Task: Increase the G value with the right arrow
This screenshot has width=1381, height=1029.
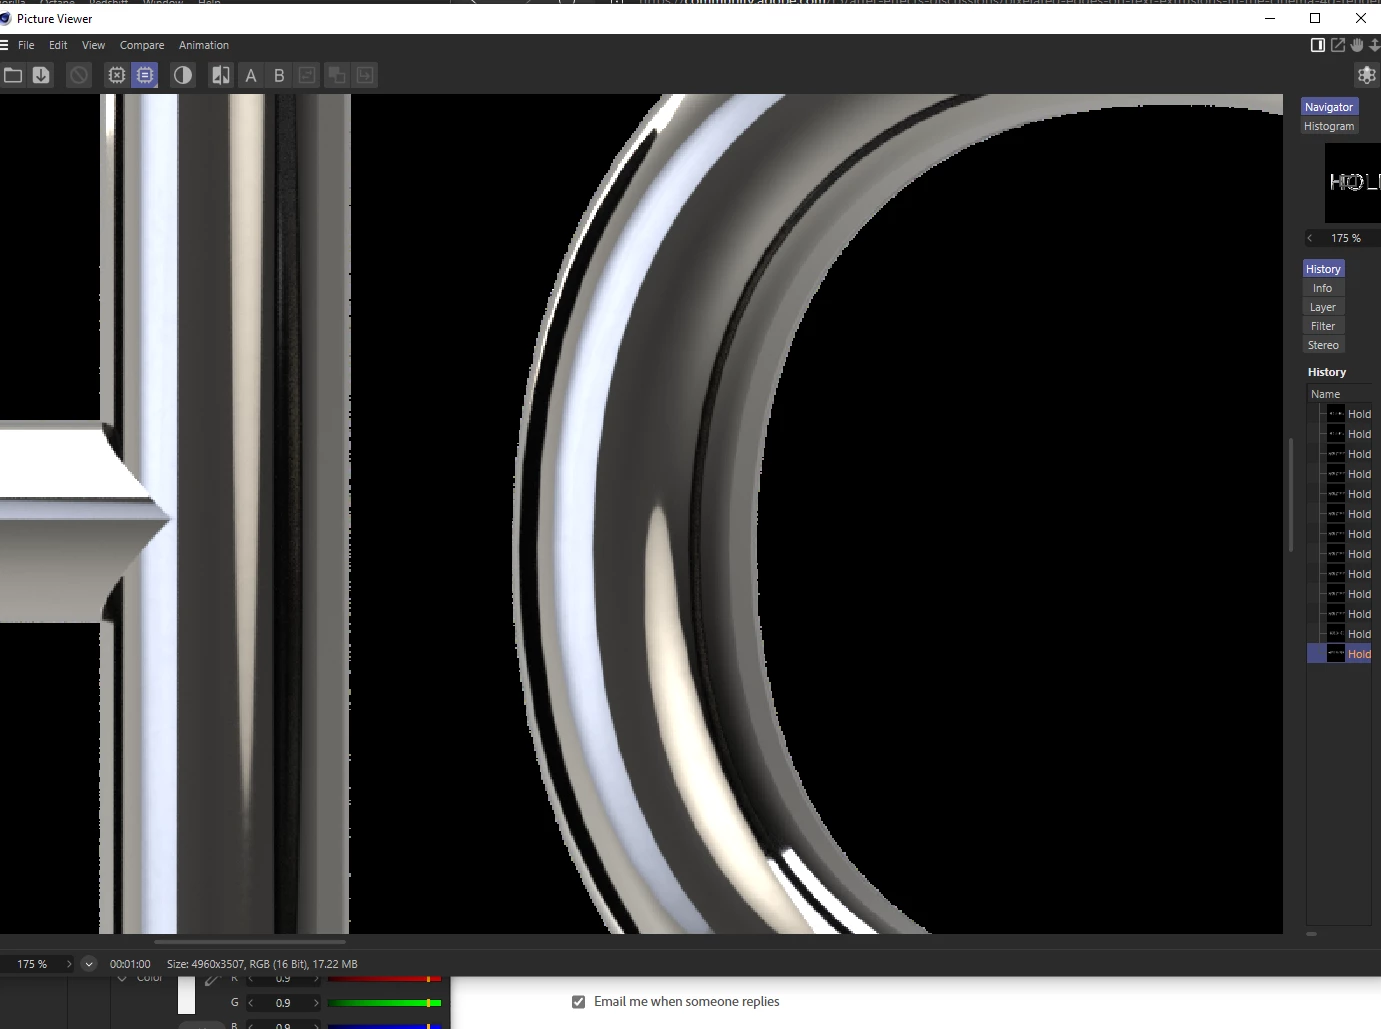Action: click(x=316, y=1002)
